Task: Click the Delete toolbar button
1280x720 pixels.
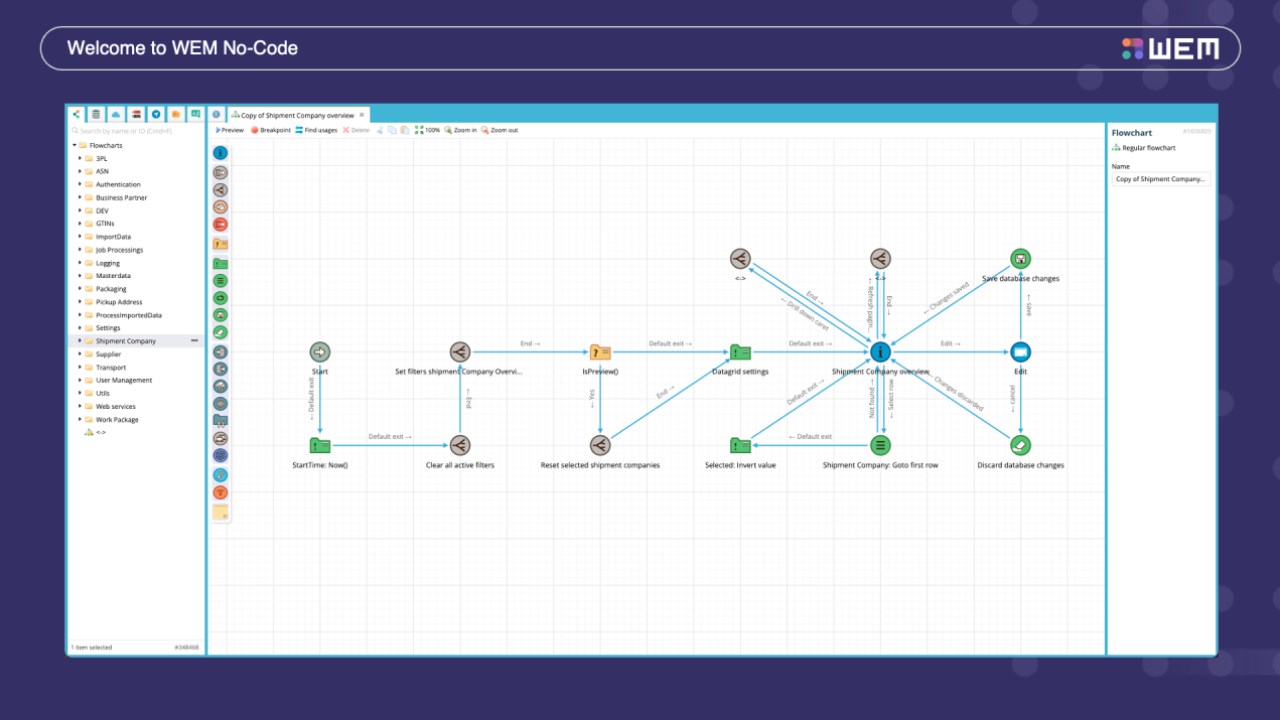Action: coord(356,130)
